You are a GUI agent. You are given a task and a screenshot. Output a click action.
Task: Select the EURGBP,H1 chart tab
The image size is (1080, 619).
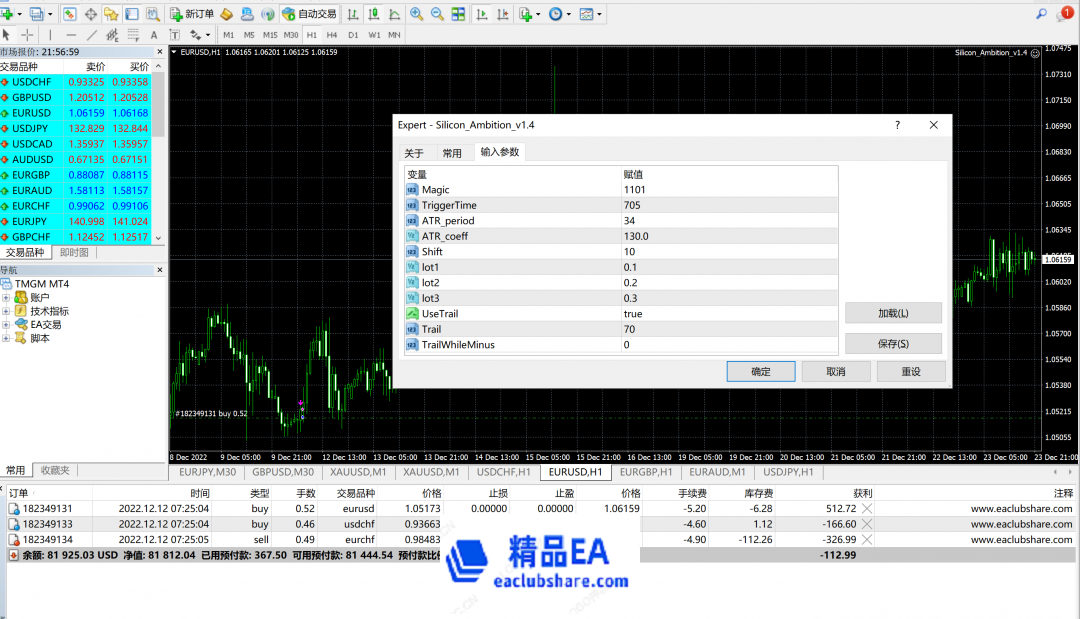645,472
